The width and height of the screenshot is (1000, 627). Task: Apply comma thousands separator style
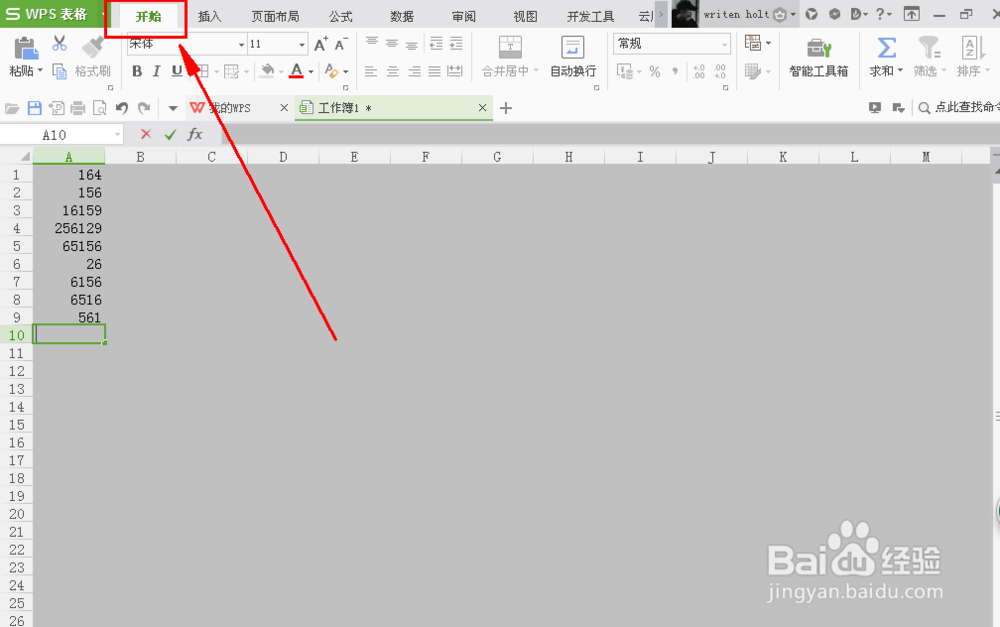click(x=675, y=71)
